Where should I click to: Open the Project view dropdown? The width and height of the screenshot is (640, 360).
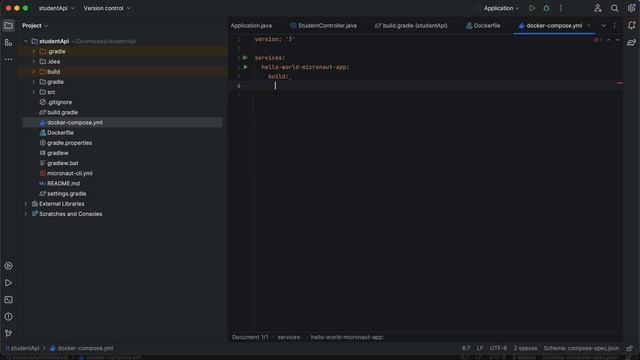click(x=35, y=25)
